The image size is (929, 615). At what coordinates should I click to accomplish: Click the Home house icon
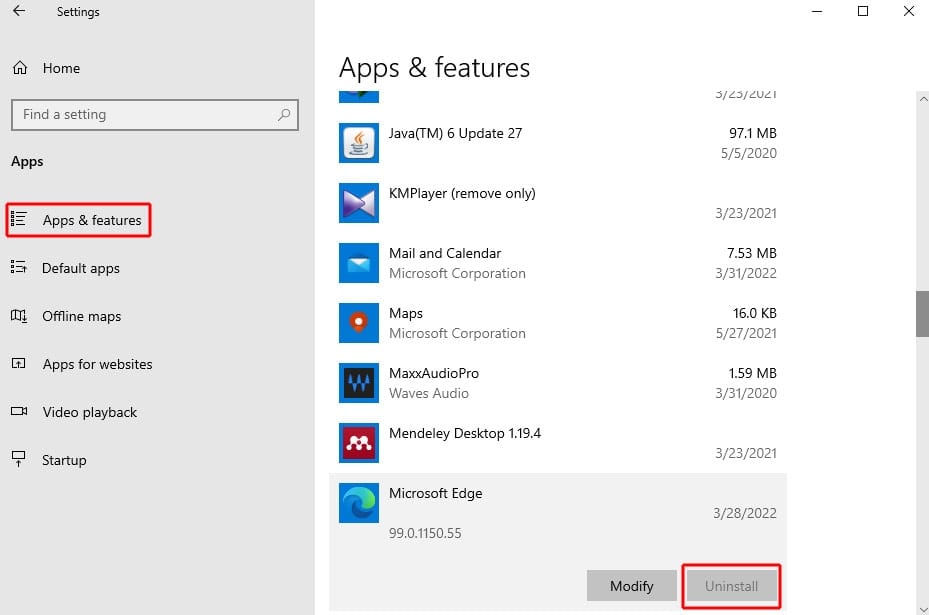click(x=20, y=68)
